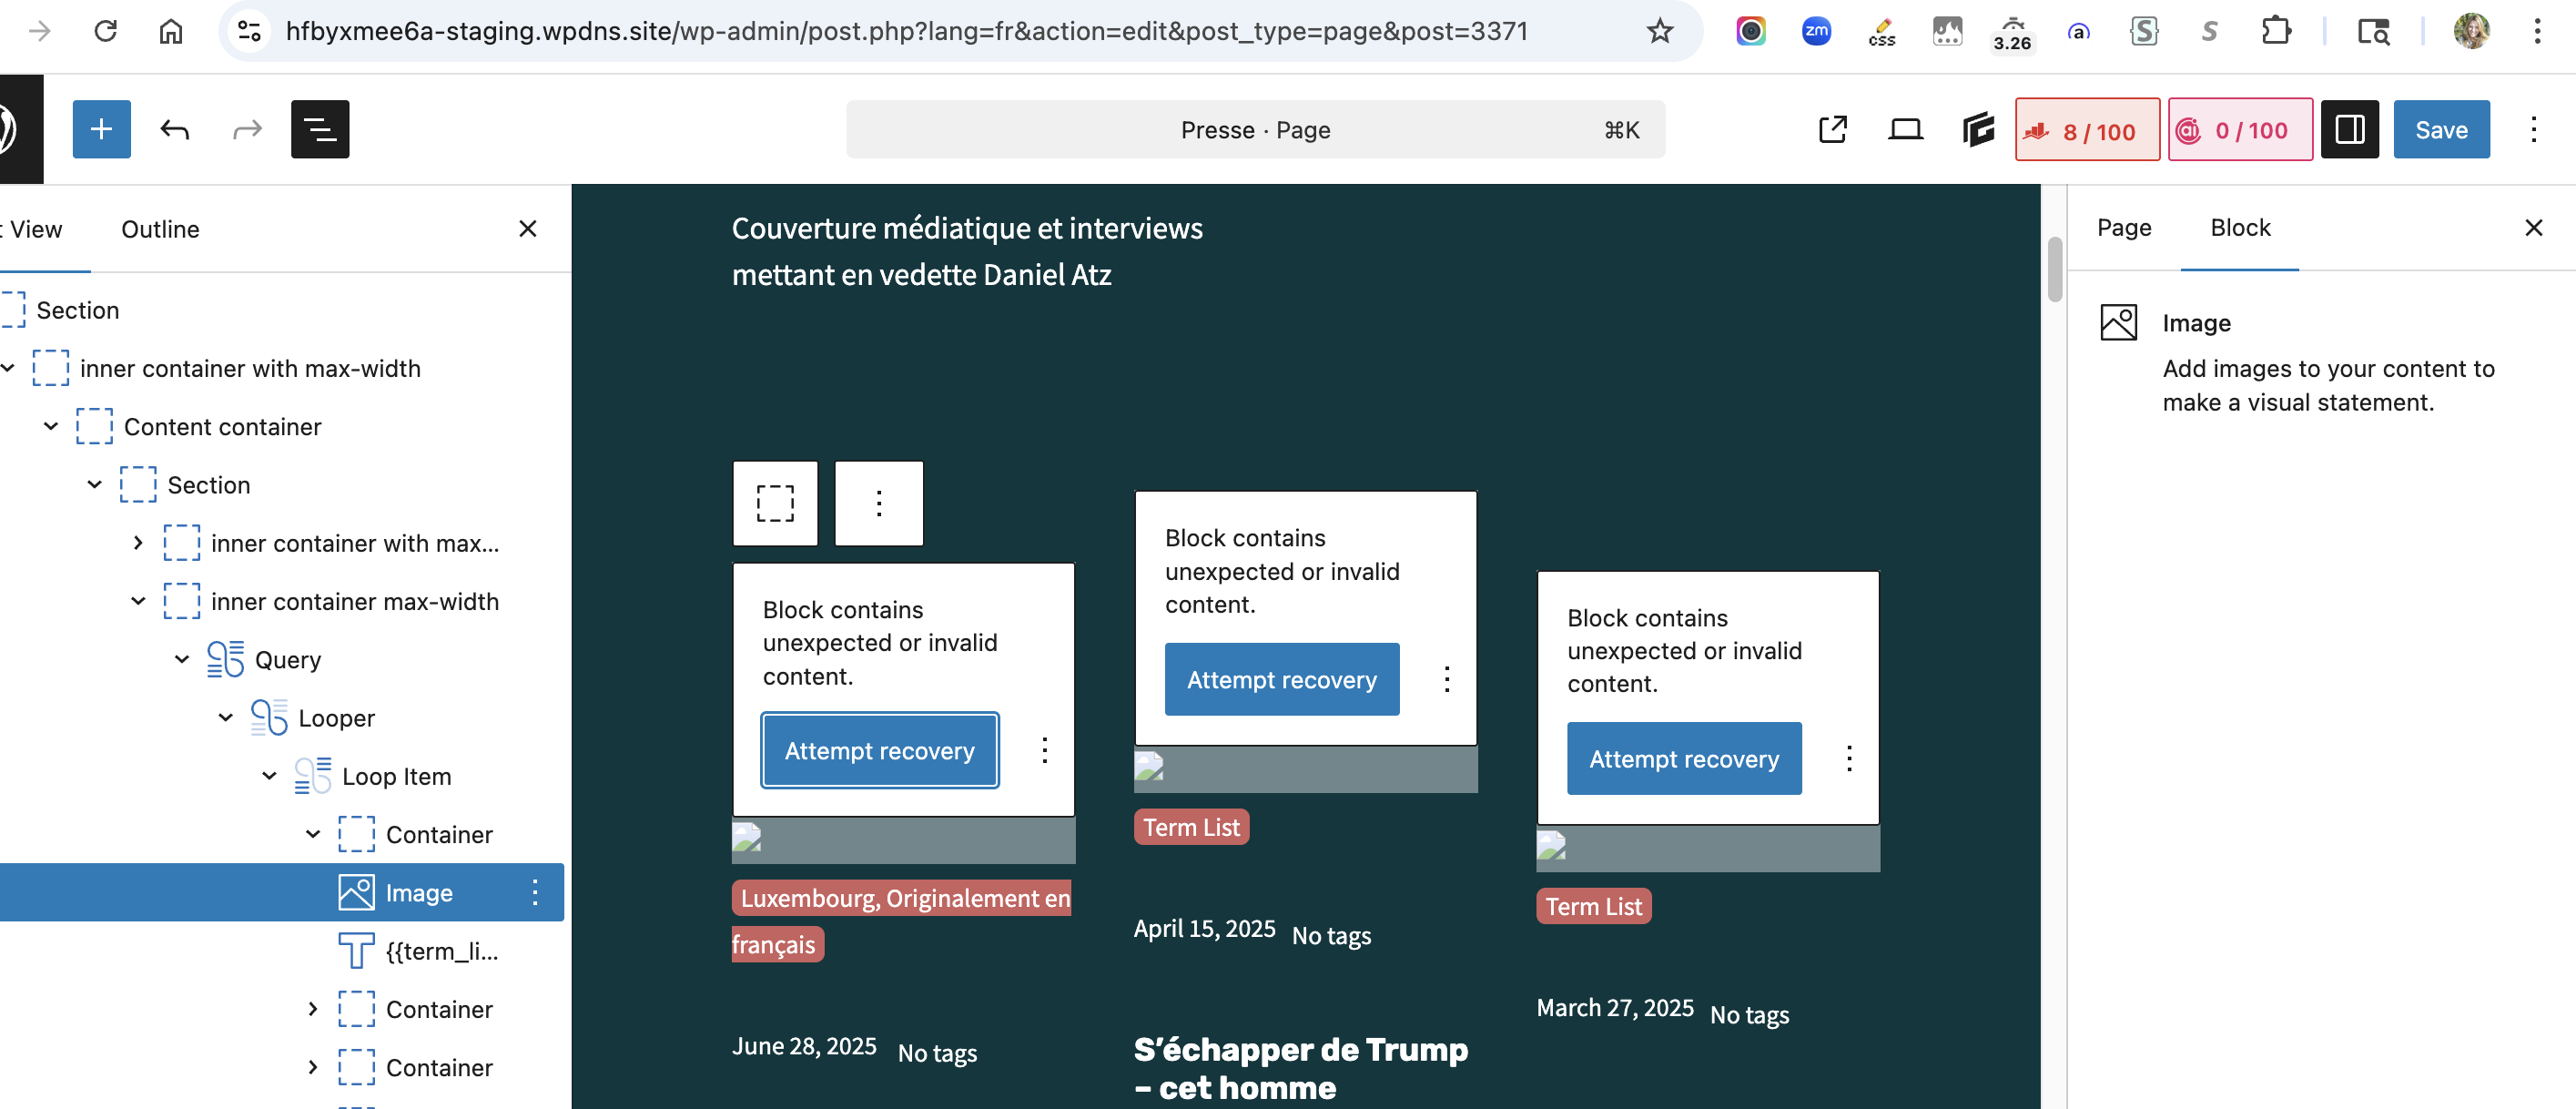
Task: Select the {{term_li... text block
Action: point(441,951)
